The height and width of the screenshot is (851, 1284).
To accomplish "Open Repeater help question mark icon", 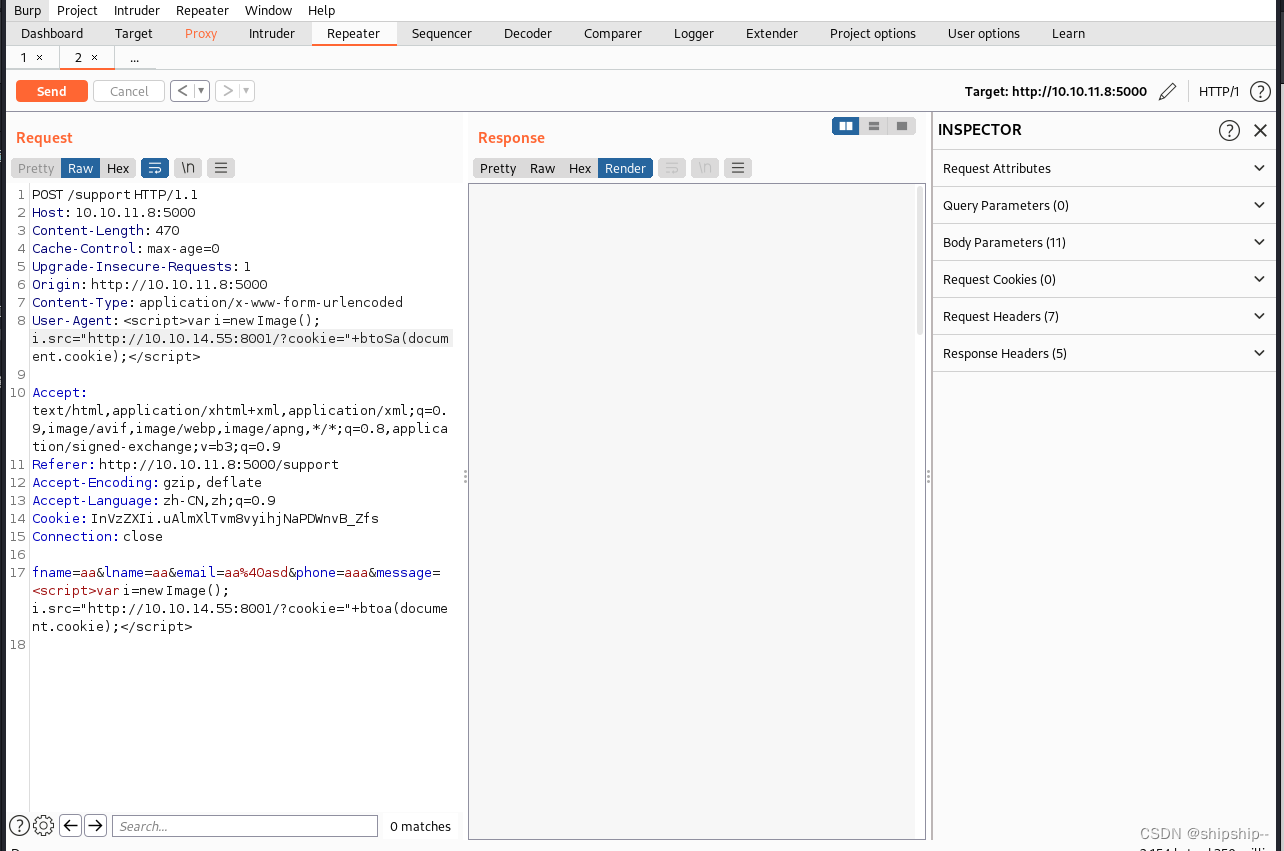I will (1260, 92).
